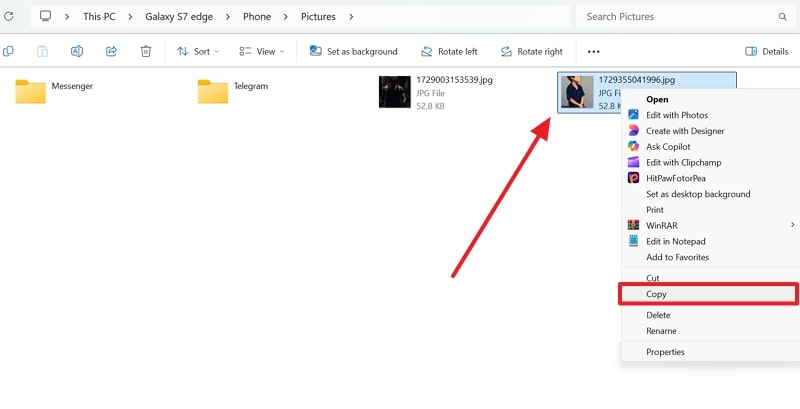Select Copy in the context menu
This screenshot has width=800, height=409.
pyautogui.click(x=656, y=294)
